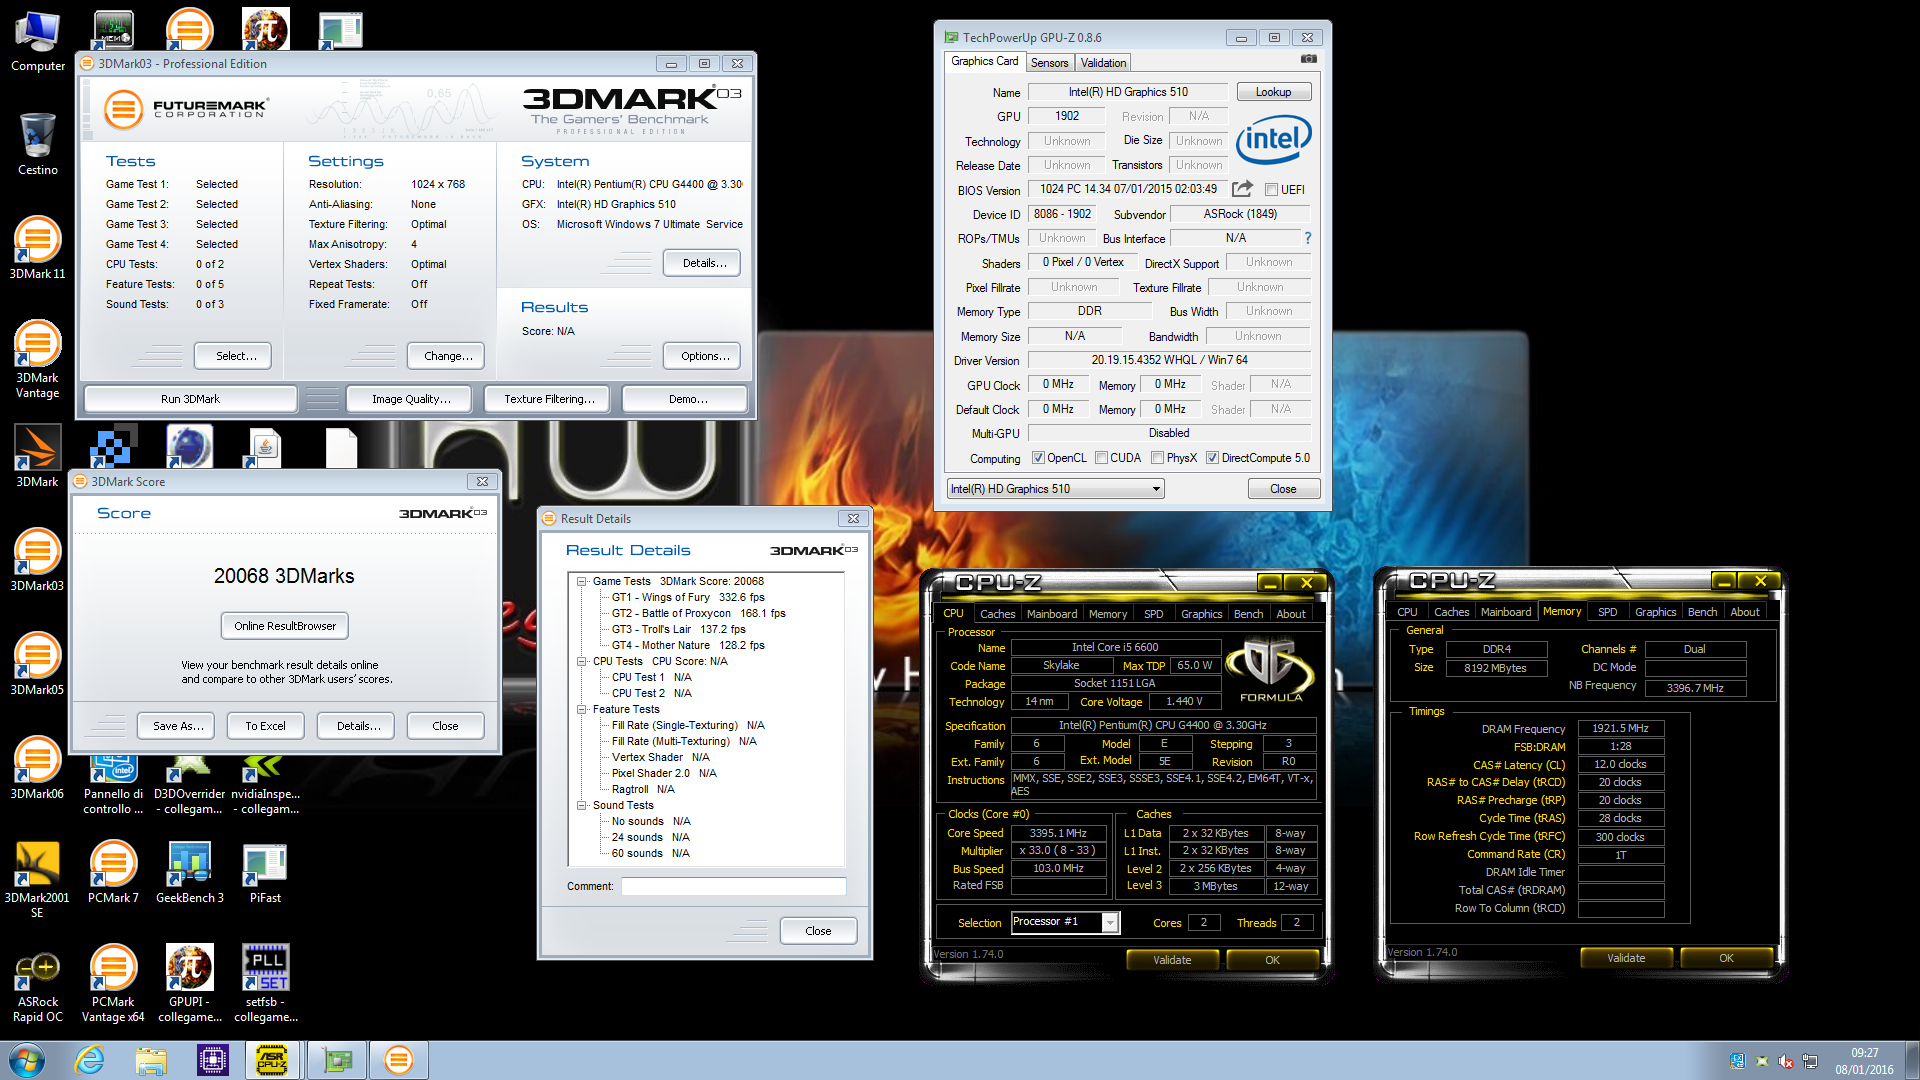Click Options button under Results
The height and width of the screenshot is (1080, 1920).
[x=704, y=356]
